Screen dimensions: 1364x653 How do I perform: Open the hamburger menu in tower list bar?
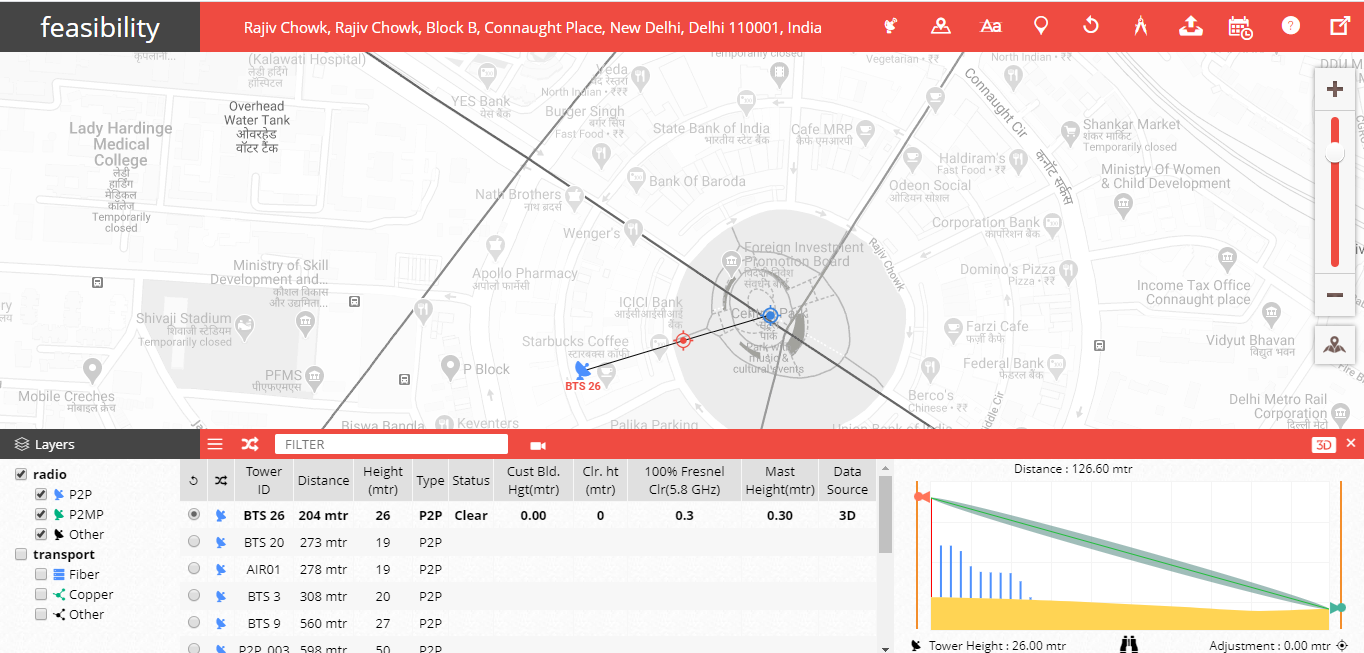coord(215,444)
